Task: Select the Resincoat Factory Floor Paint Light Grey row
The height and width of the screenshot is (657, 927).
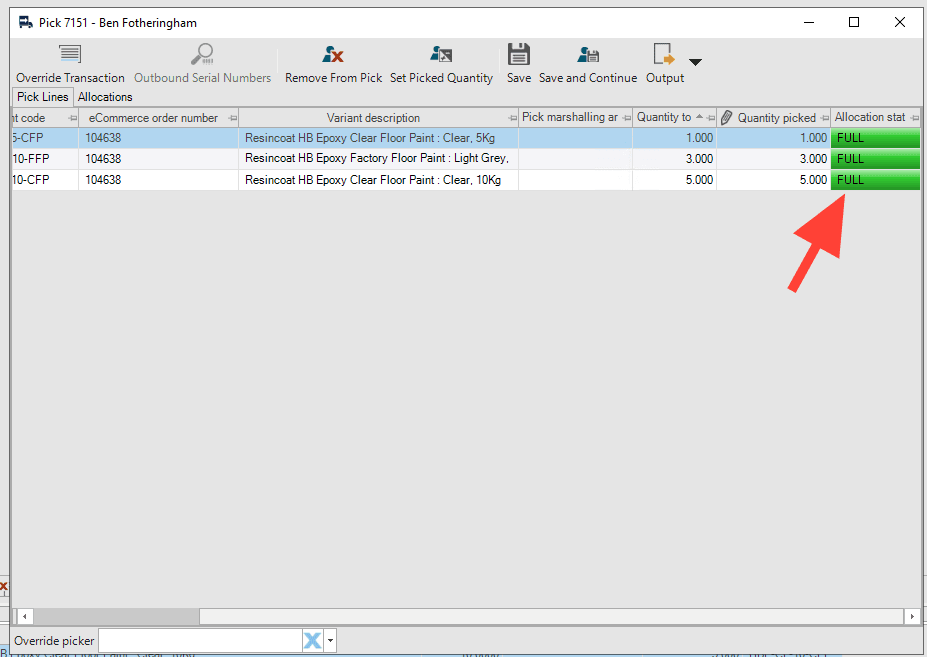Action: click(466, 159)
